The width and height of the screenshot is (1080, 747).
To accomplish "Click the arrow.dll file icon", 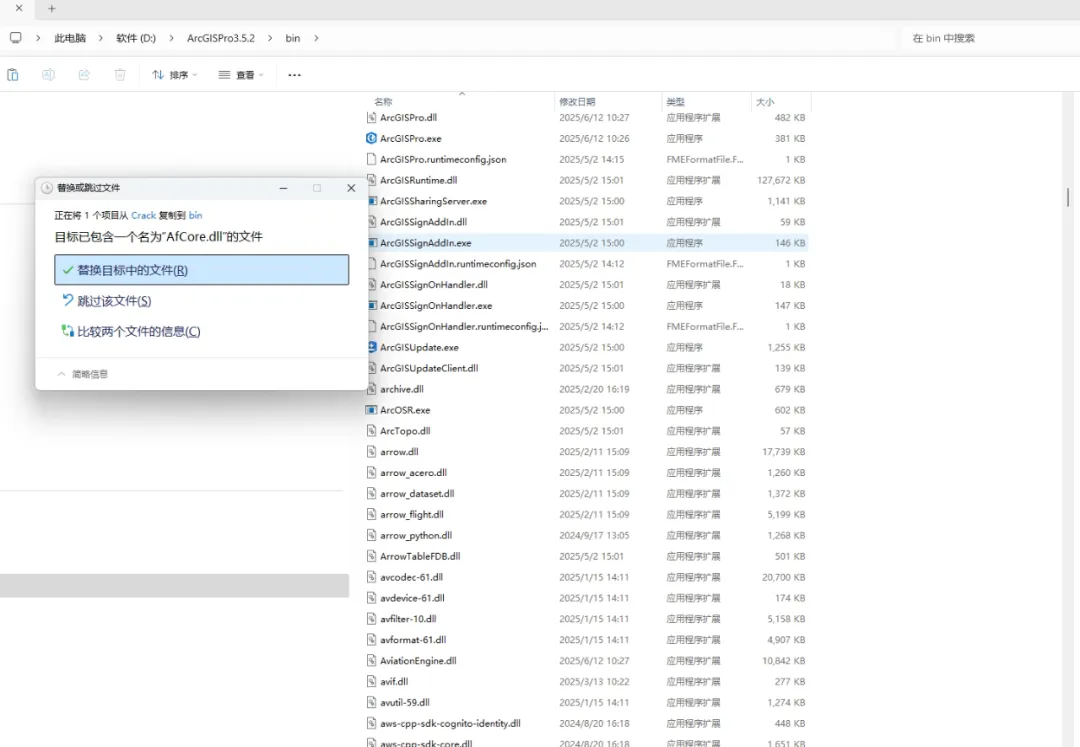I will point(371,452).
